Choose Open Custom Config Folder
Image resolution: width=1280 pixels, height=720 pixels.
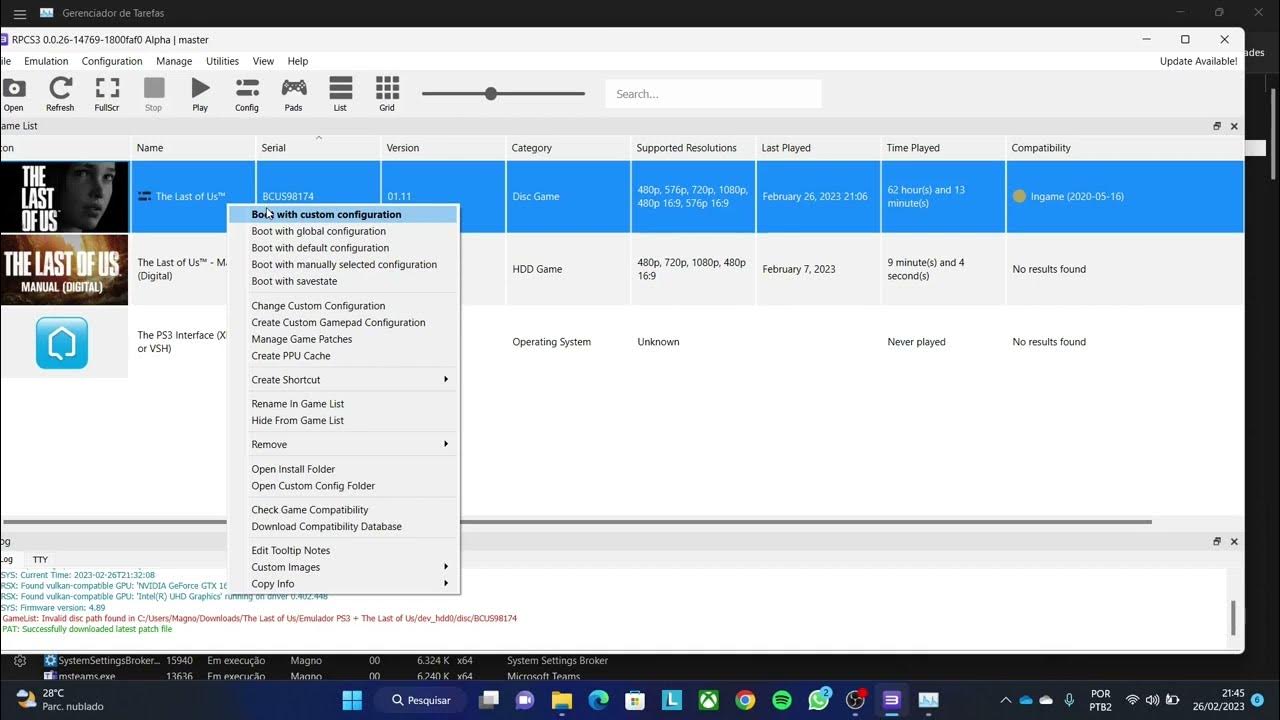tap(343, 486)
